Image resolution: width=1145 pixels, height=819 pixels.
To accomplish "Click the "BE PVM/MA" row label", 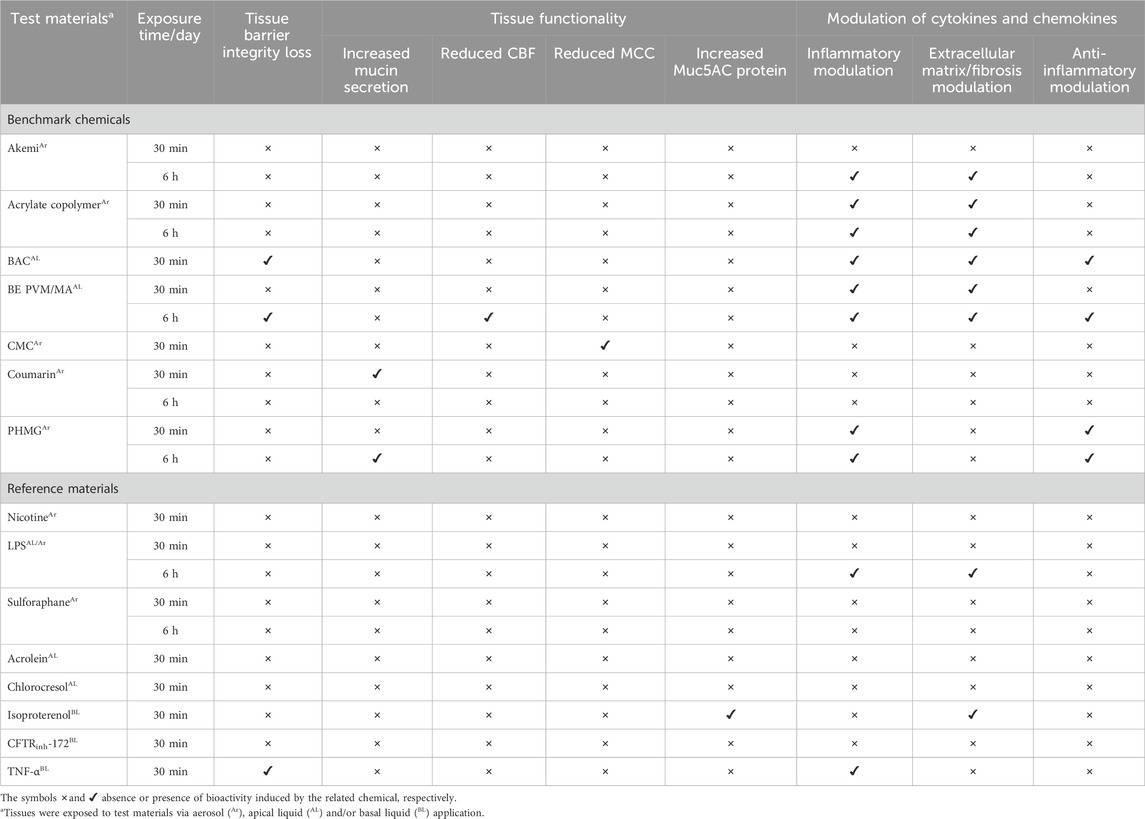I will coord(45,290).
